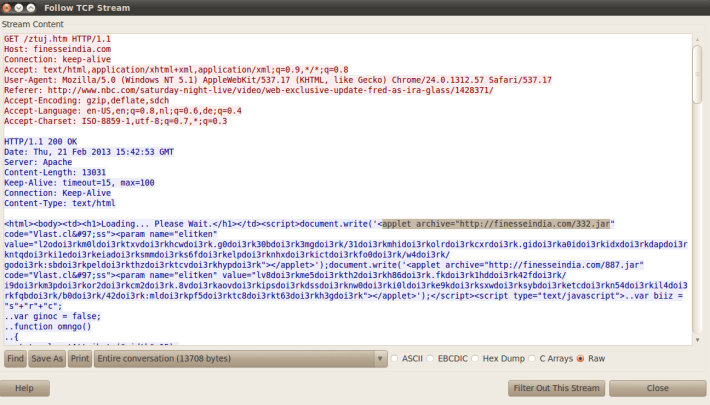Click the User-Agent header line
The width and height of the screenshot is (710, 405).
[278, 80]
